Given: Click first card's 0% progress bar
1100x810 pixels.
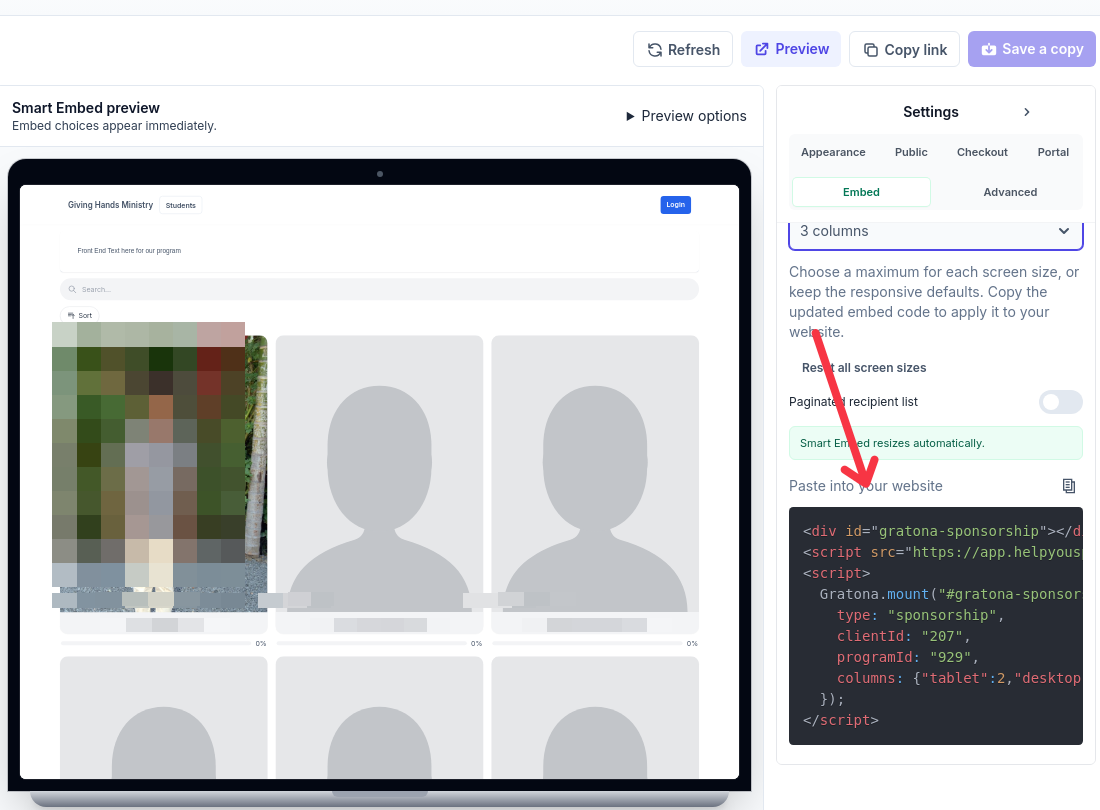Looking at the screenshot, I should tap(156, 643).
